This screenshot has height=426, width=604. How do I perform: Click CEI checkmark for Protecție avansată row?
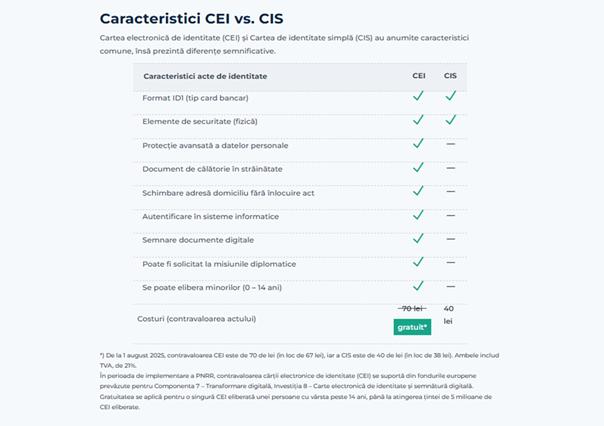tap(419, 144)
